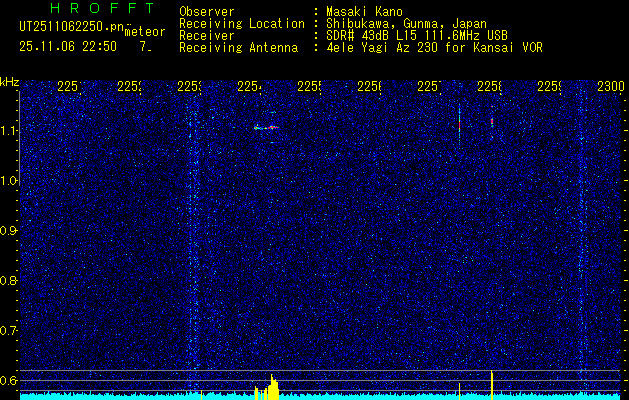The width and height of the screenshot is (629, 400).
Task: Click the 1.1 kHz frequency label
Action: (x=8, y=130)
